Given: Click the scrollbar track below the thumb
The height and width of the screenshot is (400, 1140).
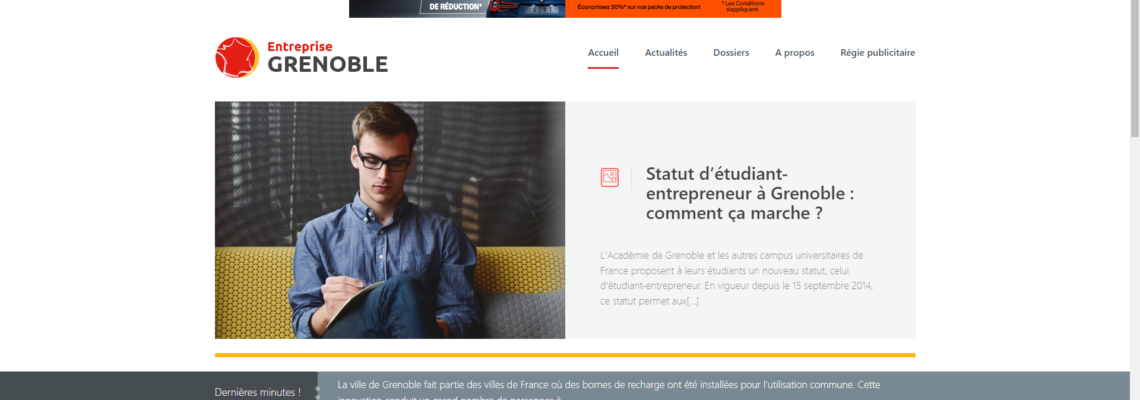Looking at the screenshot, I should click(x=1135, y=269).
